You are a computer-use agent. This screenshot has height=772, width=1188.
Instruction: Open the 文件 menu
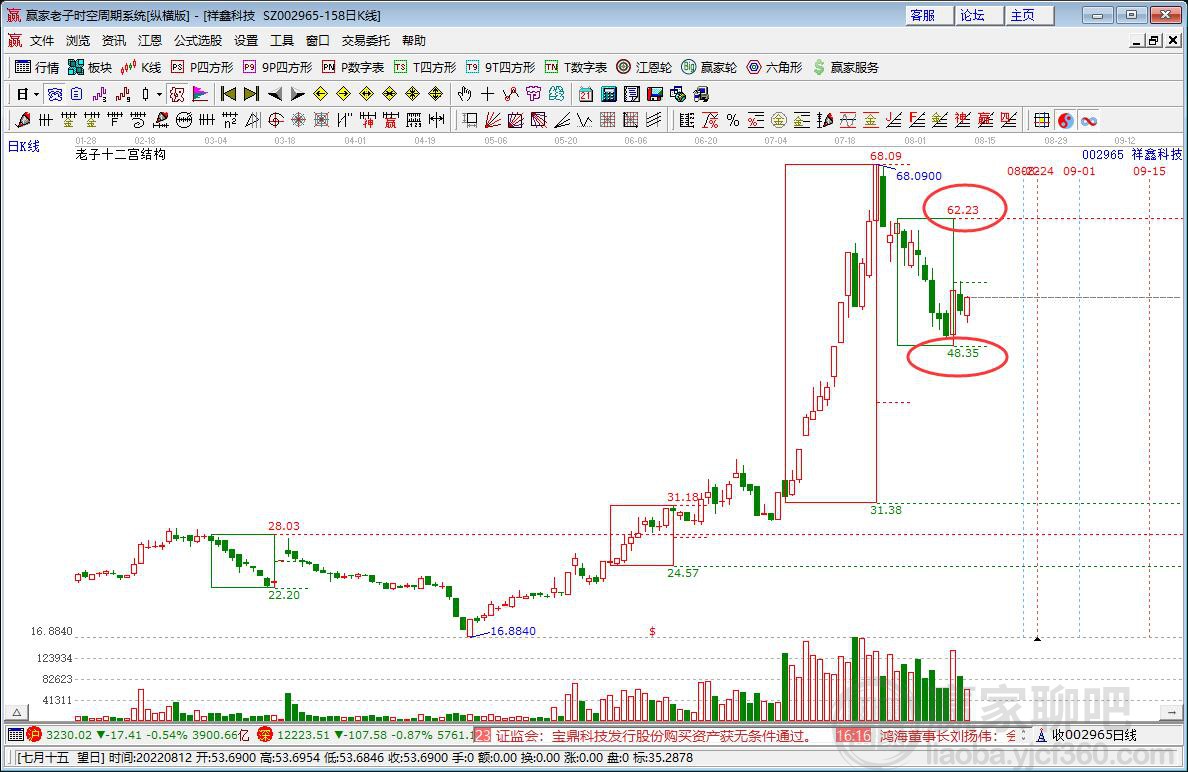(42, 40)
